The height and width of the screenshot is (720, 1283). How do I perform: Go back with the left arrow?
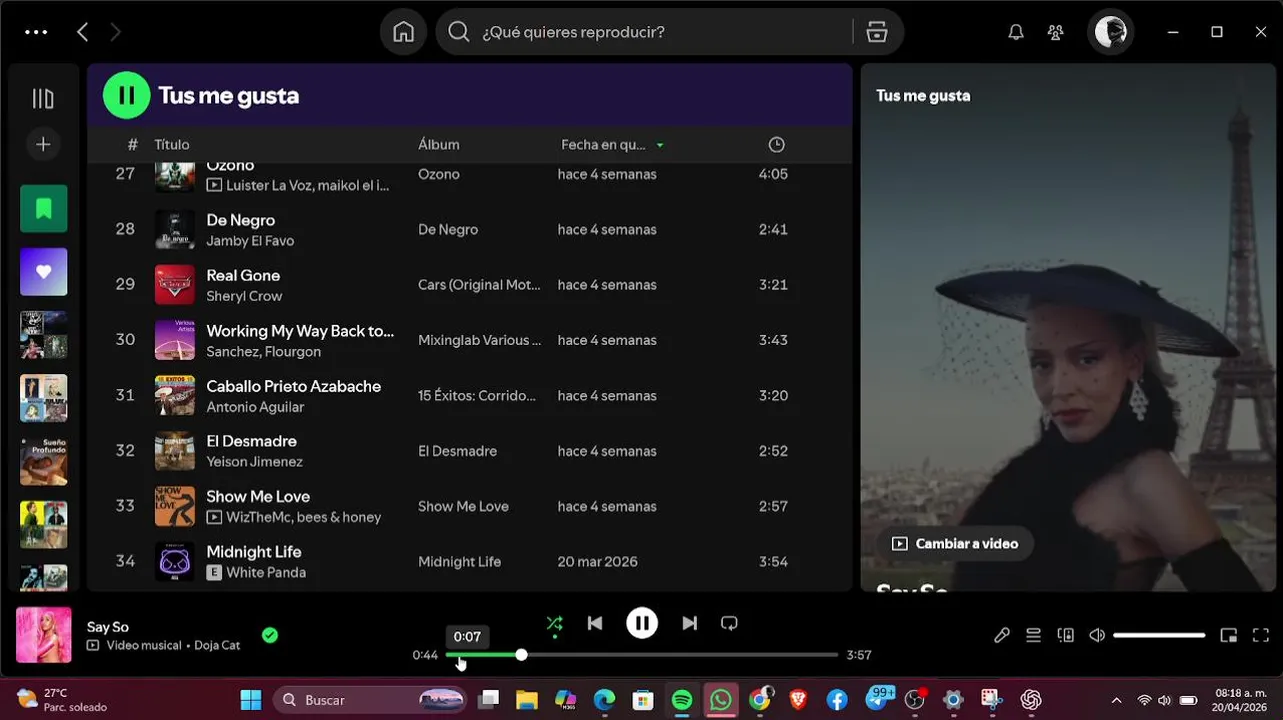(83, 32)
